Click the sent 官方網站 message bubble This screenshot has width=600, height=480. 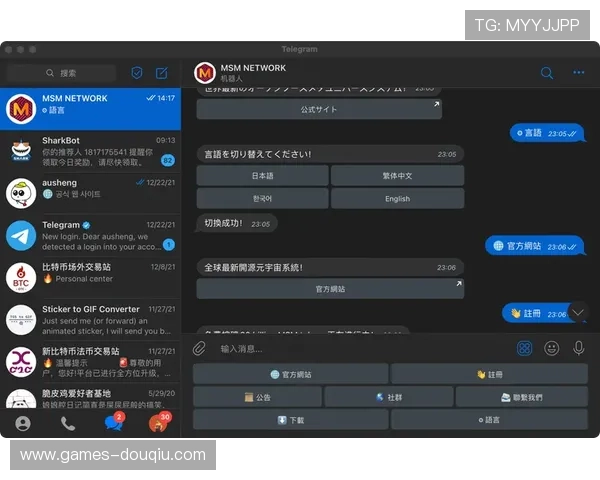[535, 246]
